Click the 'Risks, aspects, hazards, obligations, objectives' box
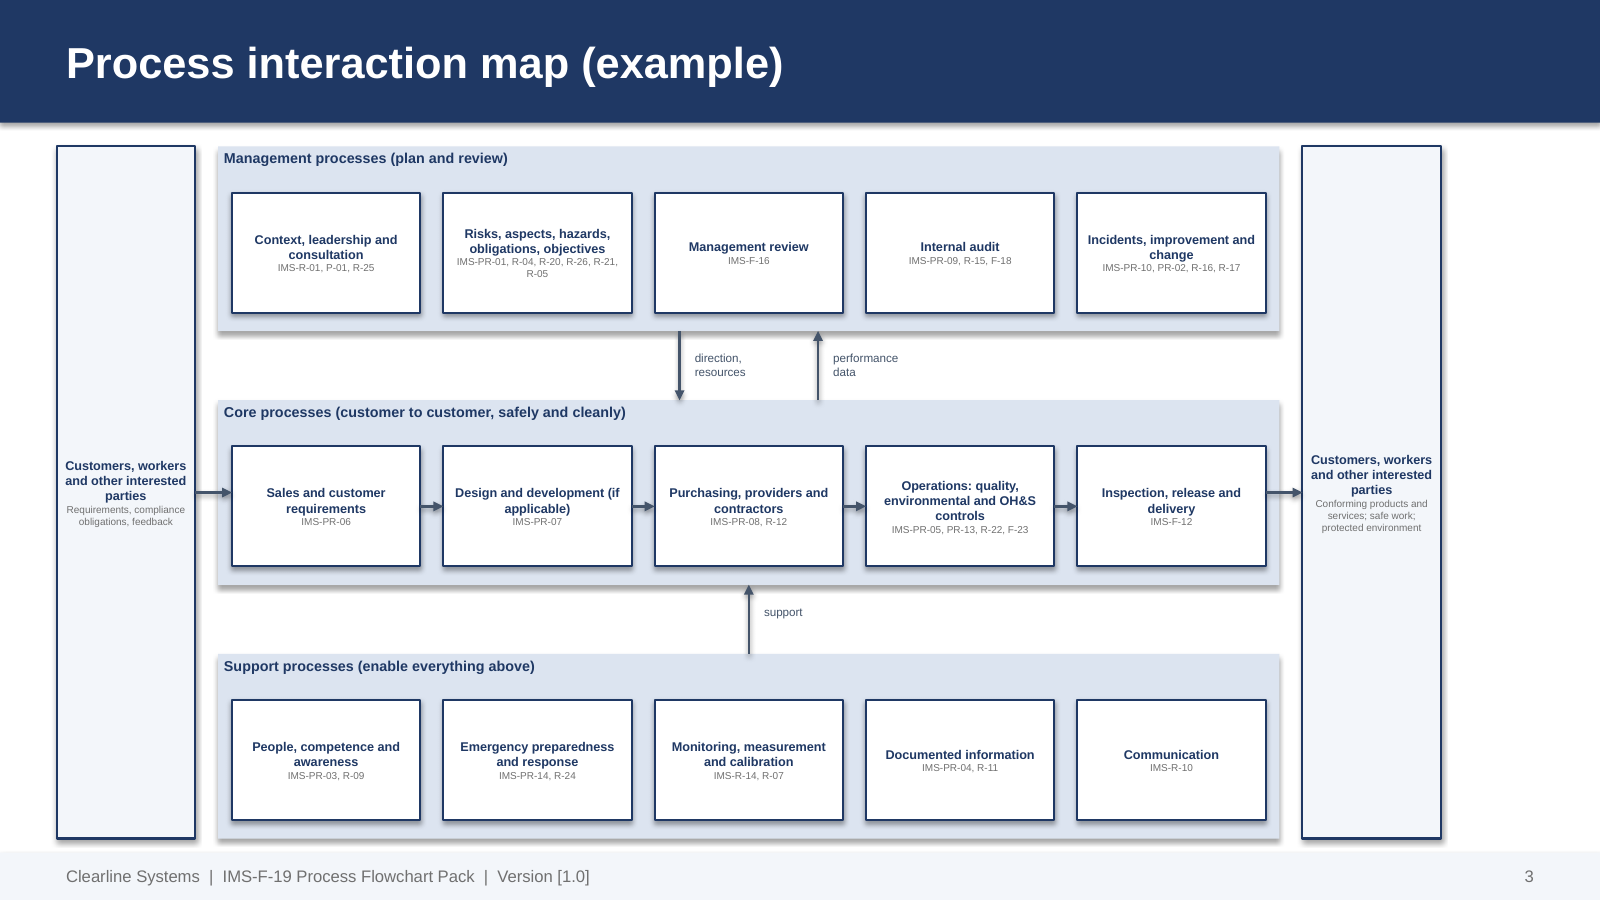Image resolution: width=1600 pixels, height=900 pixels. coord(537,253)
